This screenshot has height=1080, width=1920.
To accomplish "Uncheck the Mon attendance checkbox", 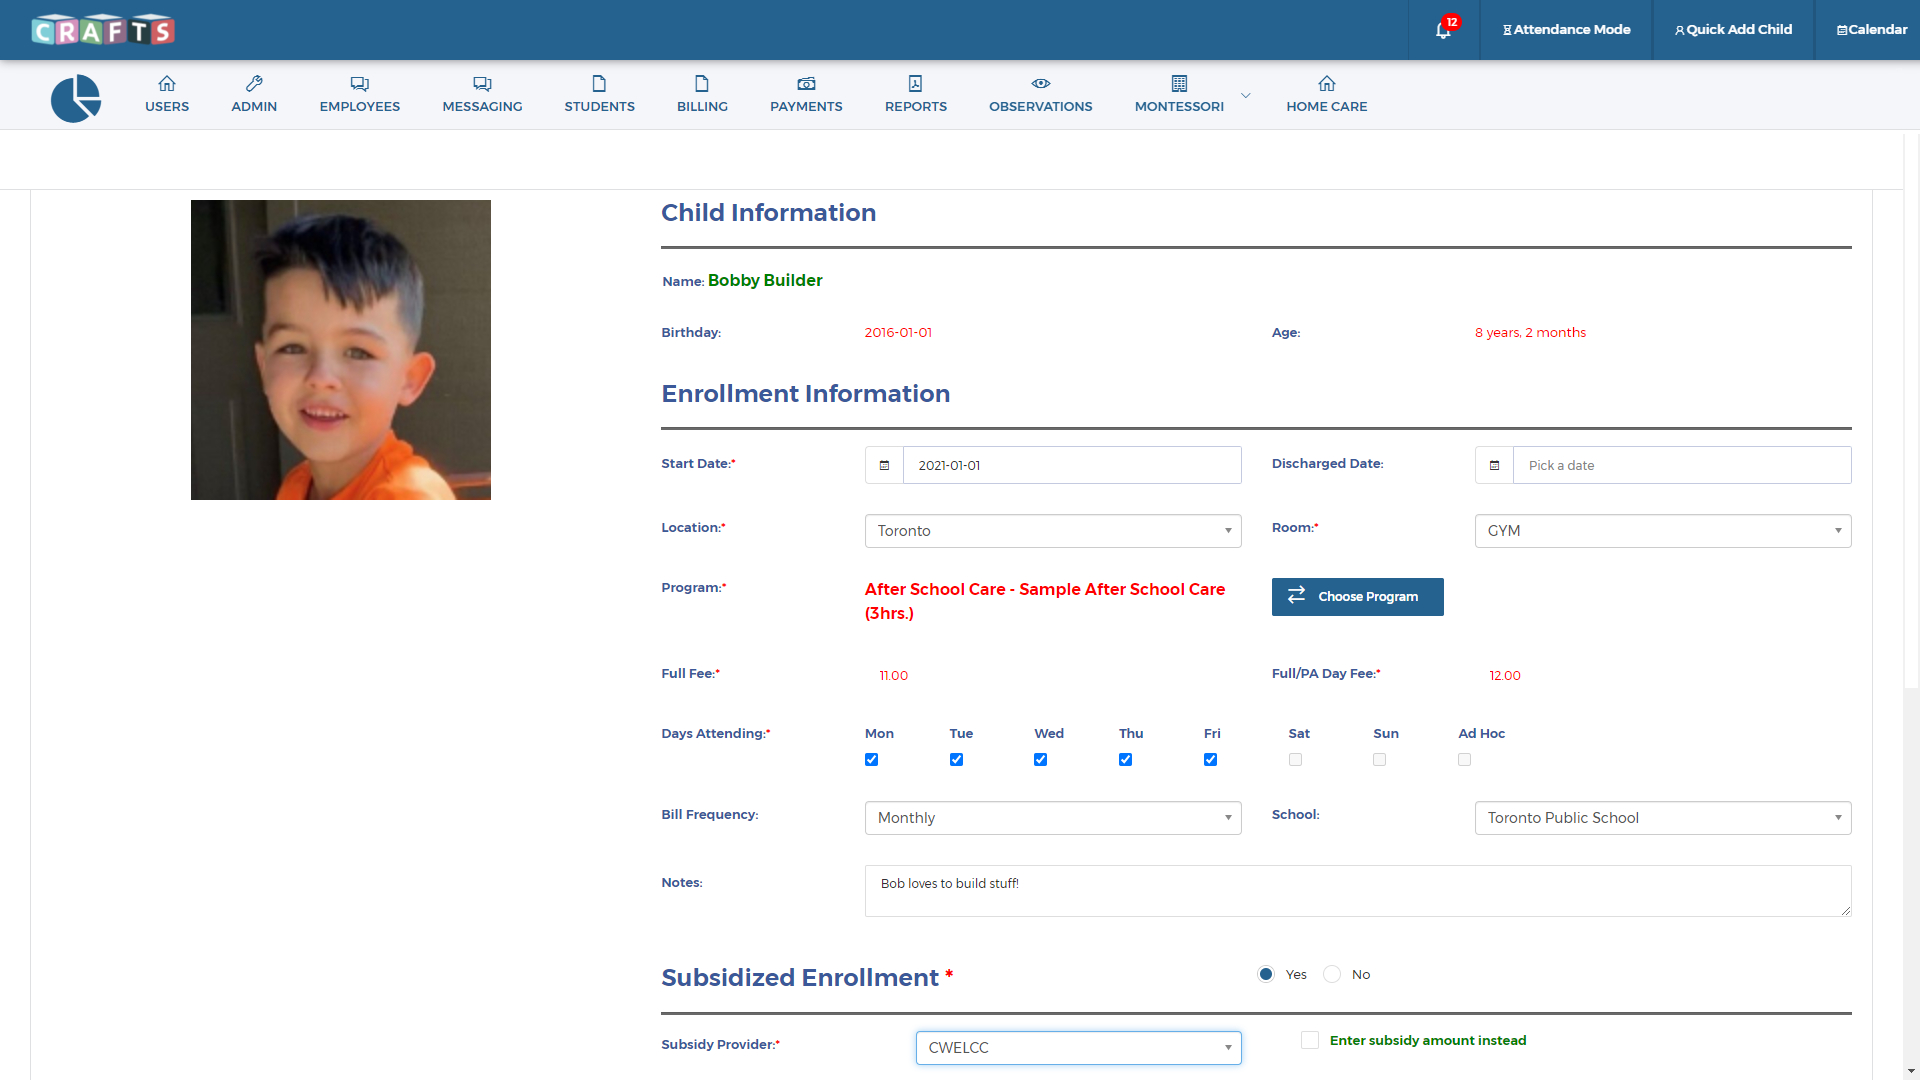I will (x=871, y=760).
